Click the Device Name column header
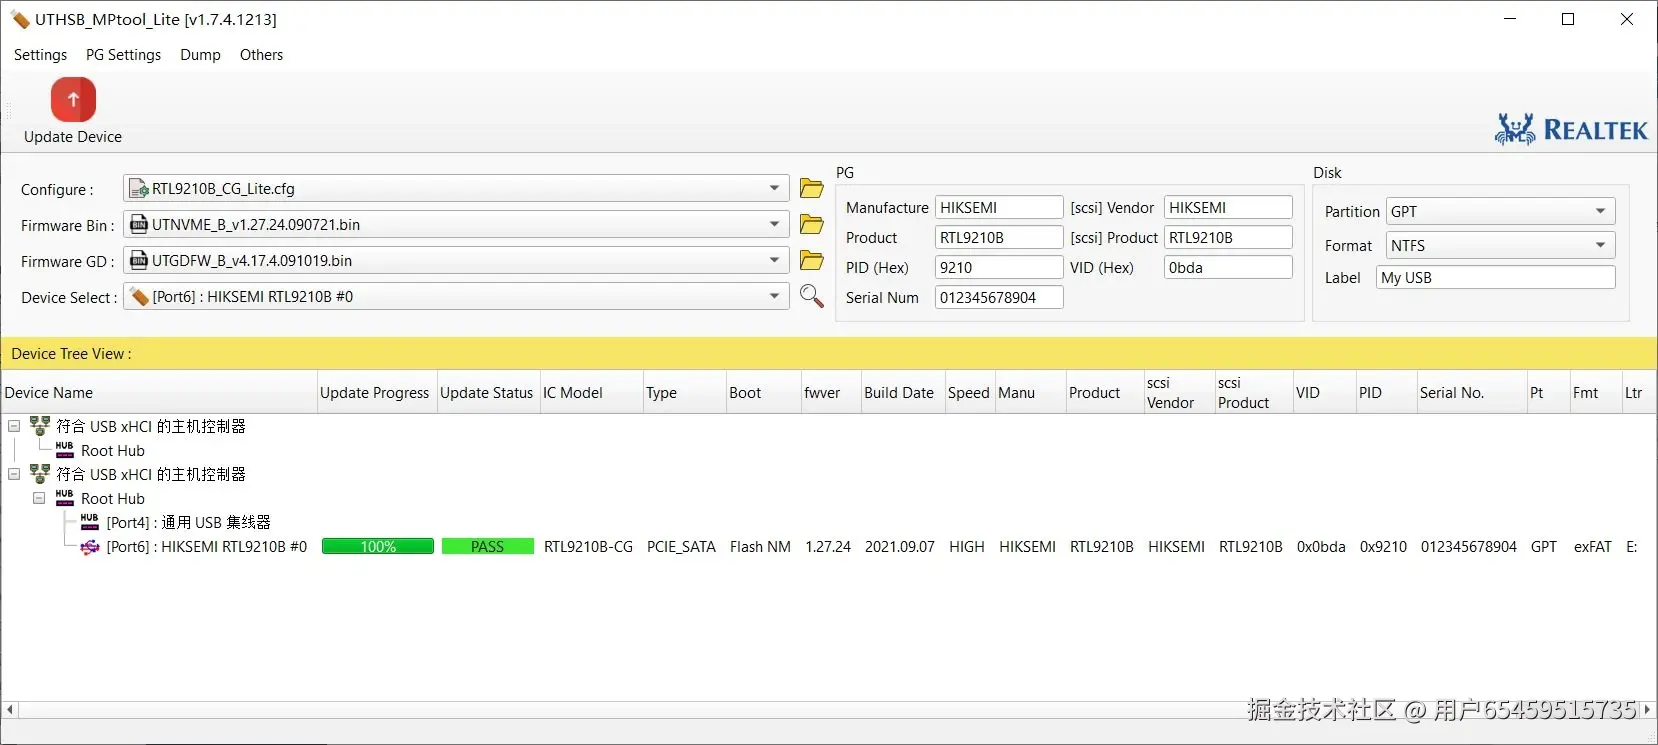 tap(159, 393)
